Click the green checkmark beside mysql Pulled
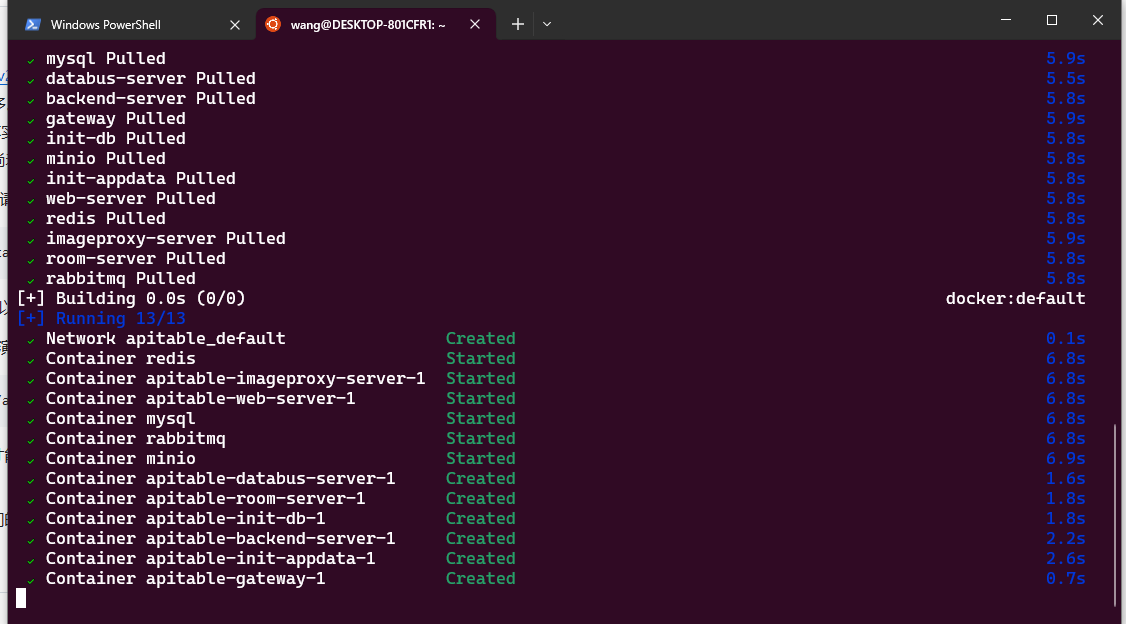 coord(31,60)
